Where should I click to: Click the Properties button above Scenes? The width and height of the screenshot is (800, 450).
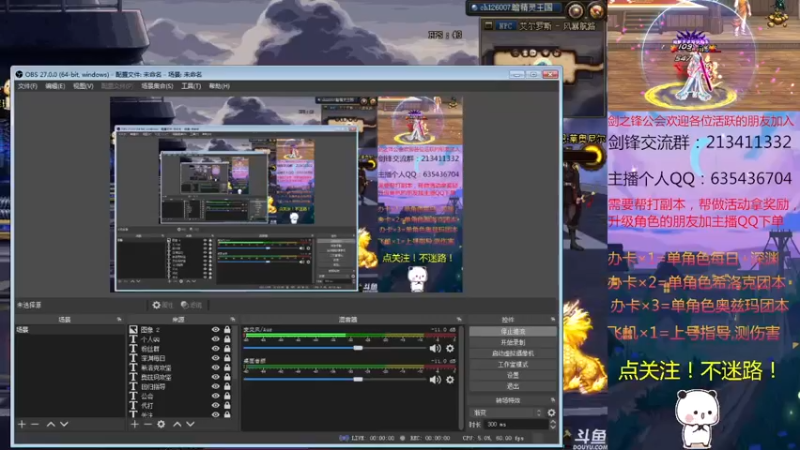coord(163,305)
